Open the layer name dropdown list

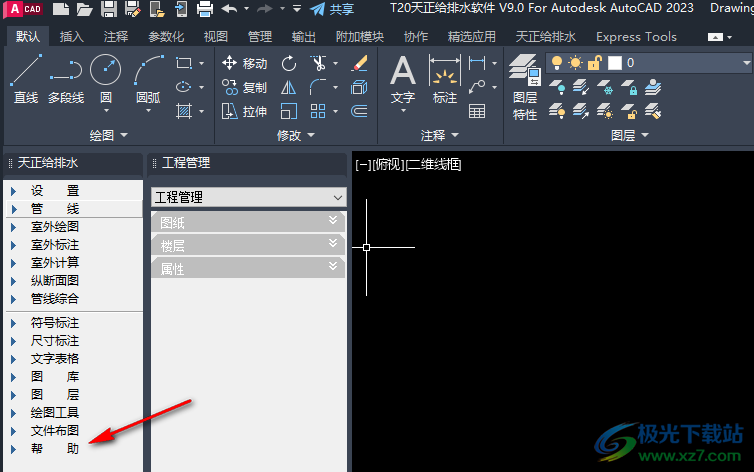[x=746, y=62]
